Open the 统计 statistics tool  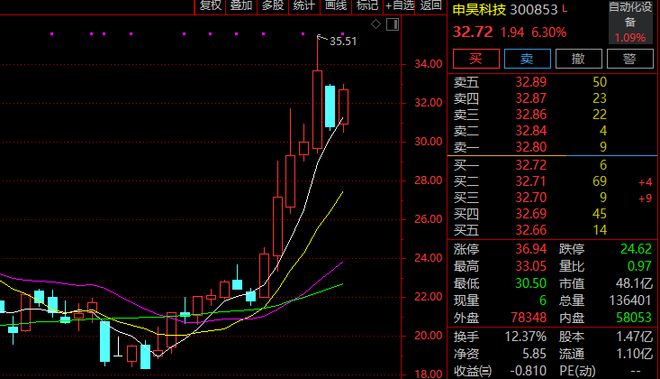[x=304, y=5]
